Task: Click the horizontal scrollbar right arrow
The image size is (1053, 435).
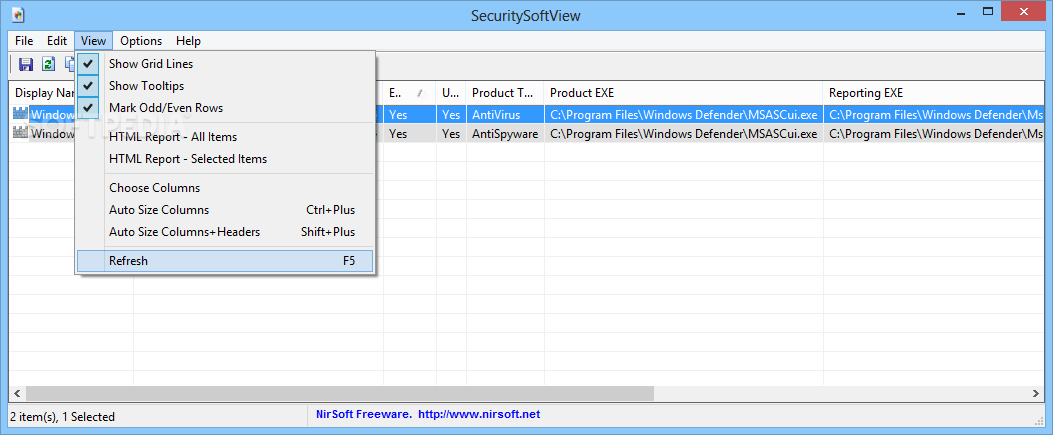Action: pyautogui.click(x=1036, y=393)
